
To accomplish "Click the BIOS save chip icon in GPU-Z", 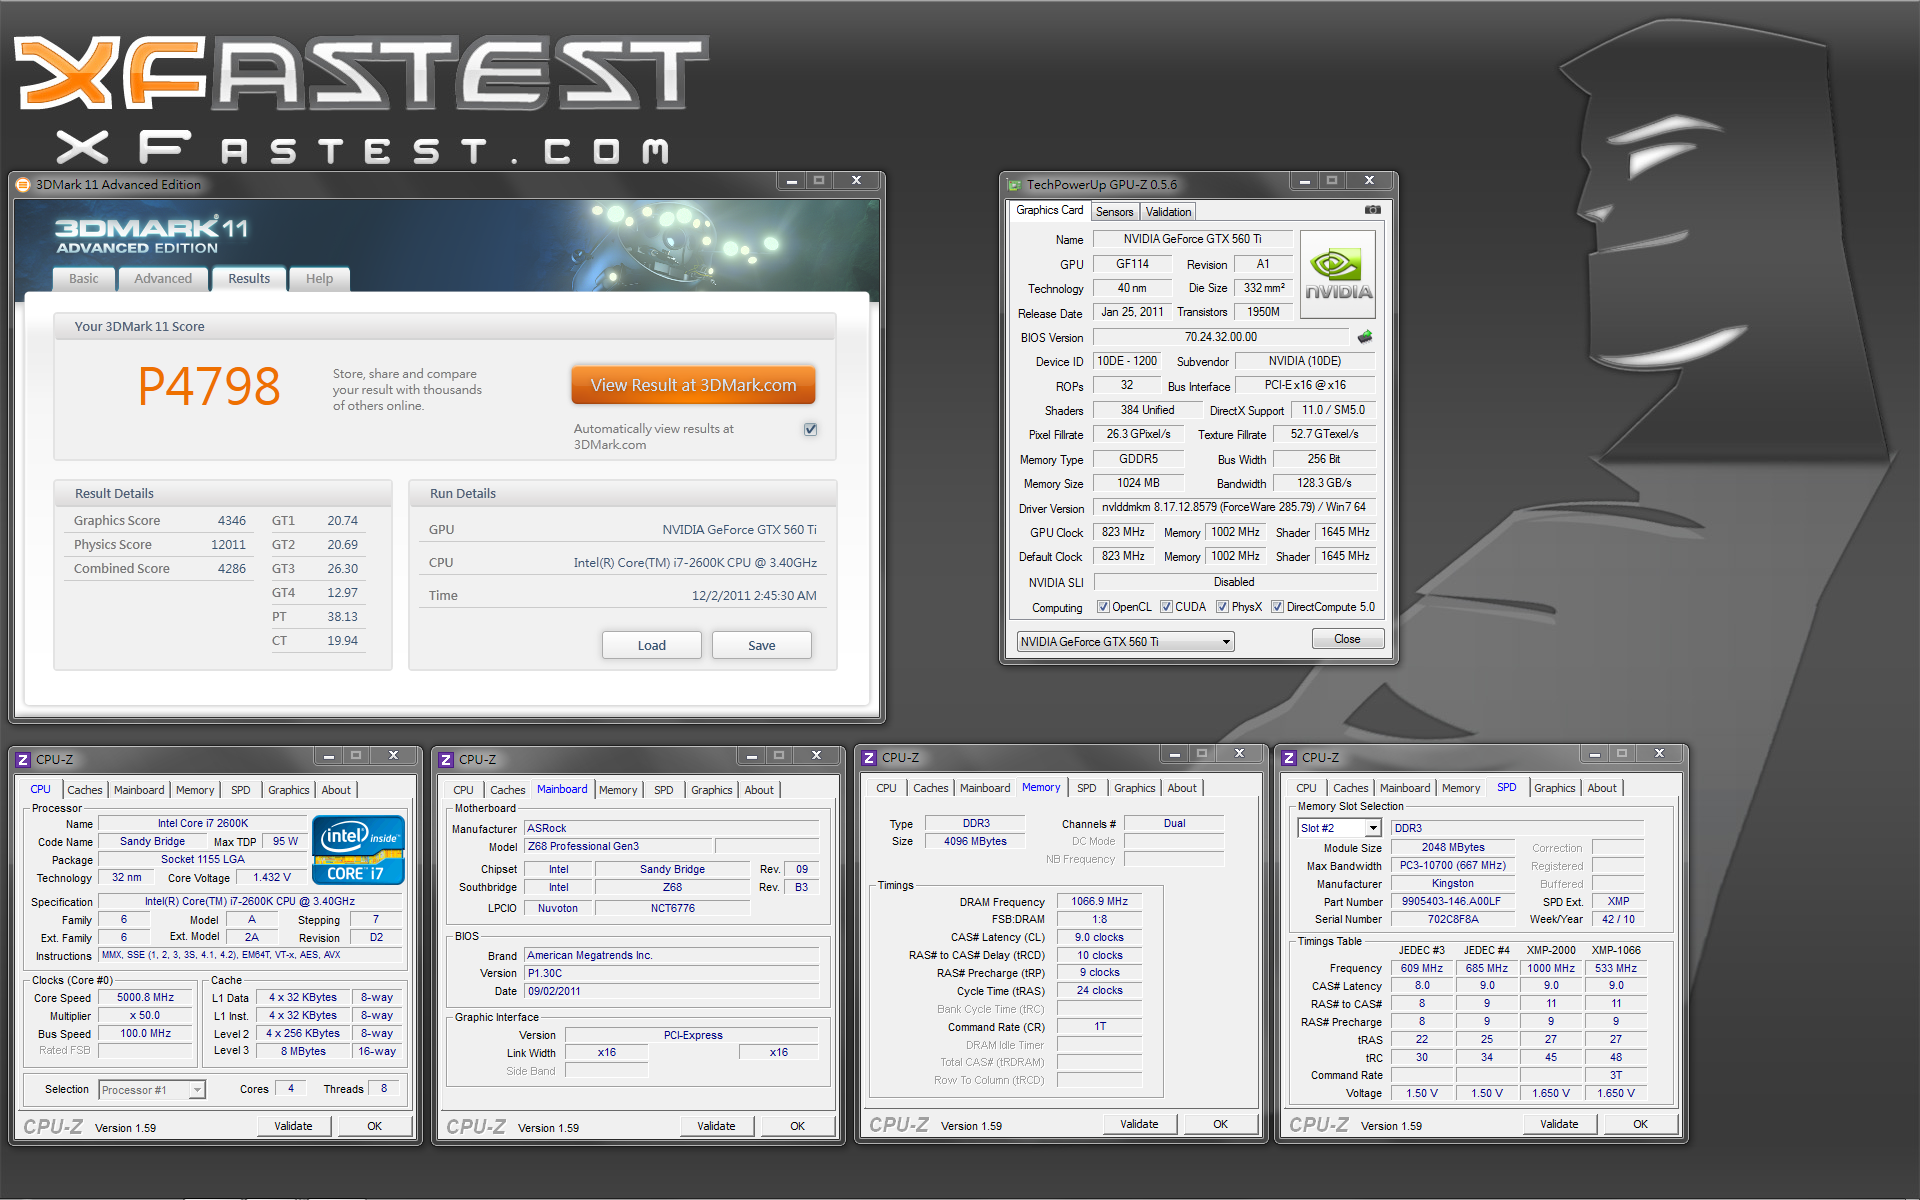I will pos(1364,337).
